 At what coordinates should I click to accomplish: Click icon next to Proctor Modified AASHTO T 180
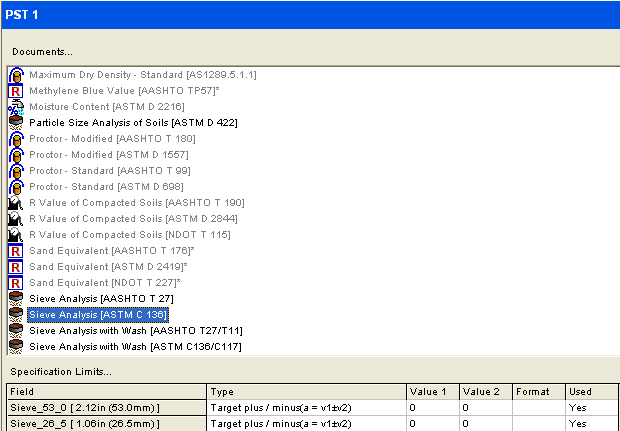[x=15, y=138]
